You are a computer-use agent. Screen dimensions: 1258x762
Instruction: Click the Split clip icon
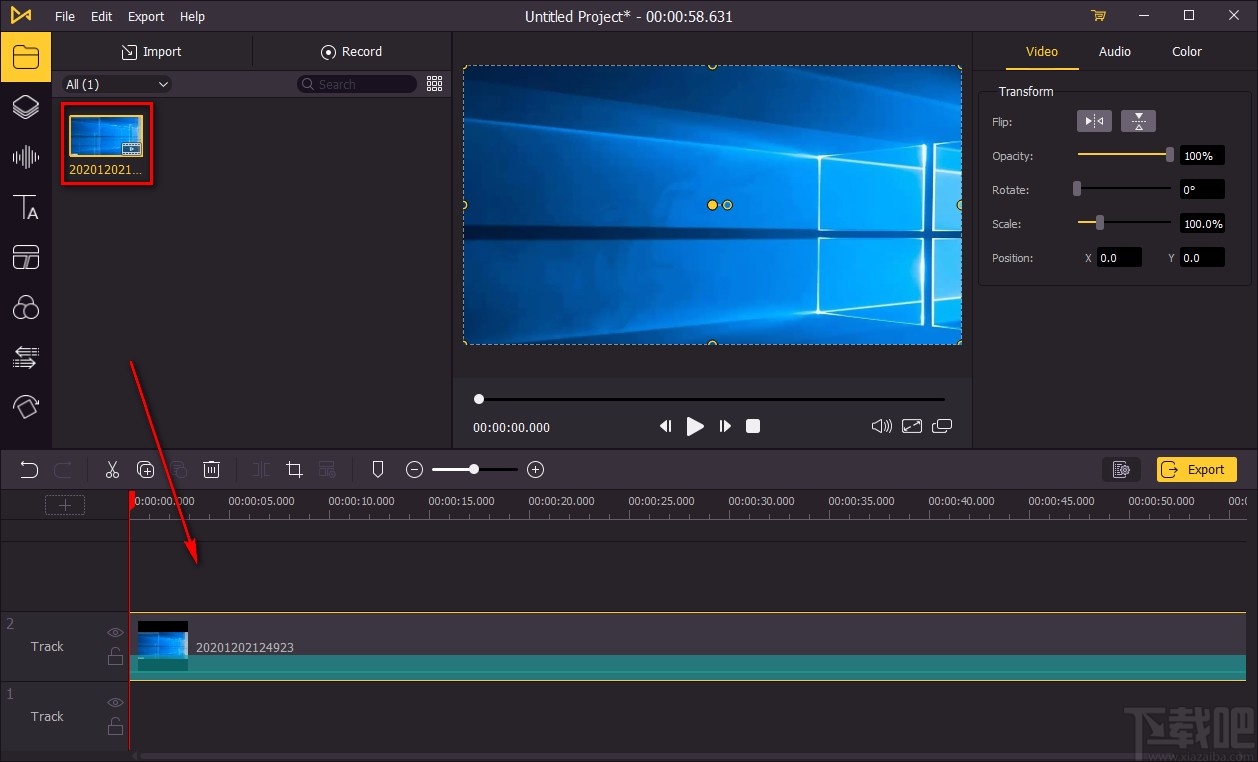pos(261,469)
